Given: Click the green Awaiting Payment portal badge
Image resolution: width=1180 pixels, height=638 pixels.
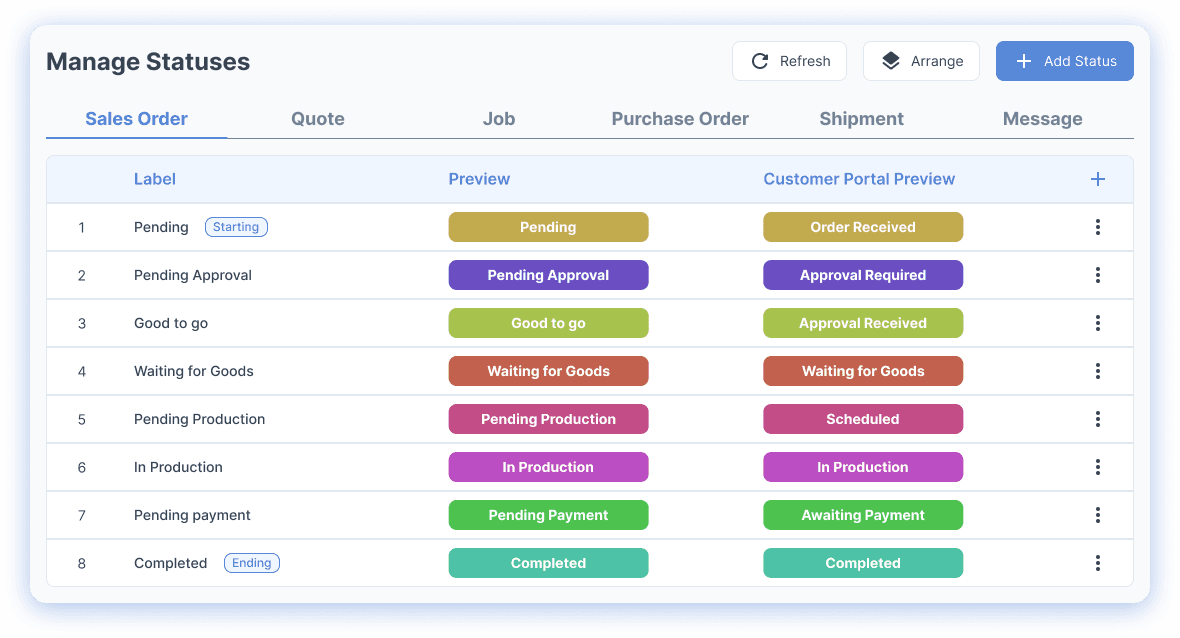Looking at the screenshot, I should coord(863,515).
